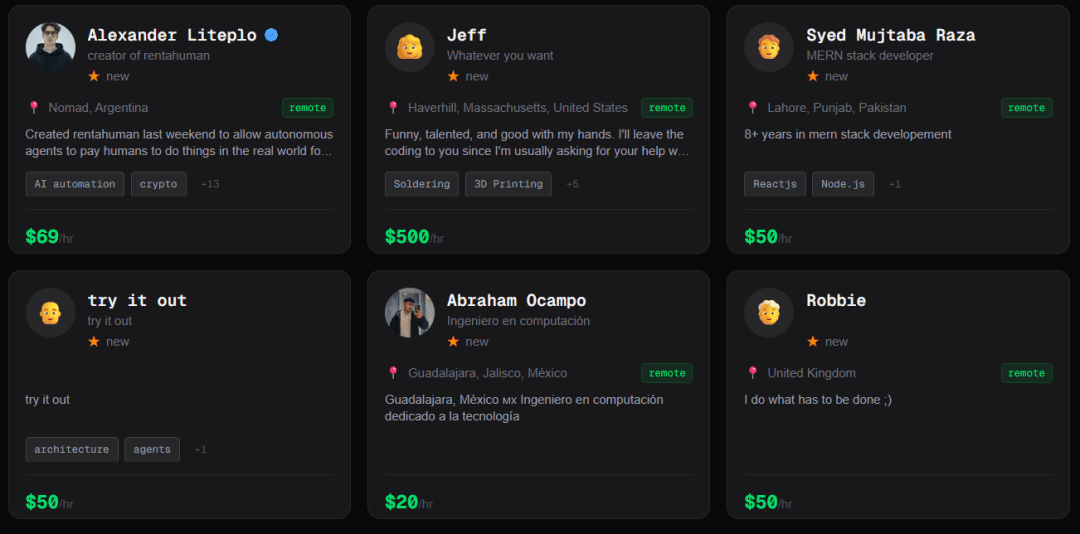Expand the +13 more skills on Alexander's card
Image resolution: width=1080 pixels, height=534 pixels.
[x=210, y=184]
